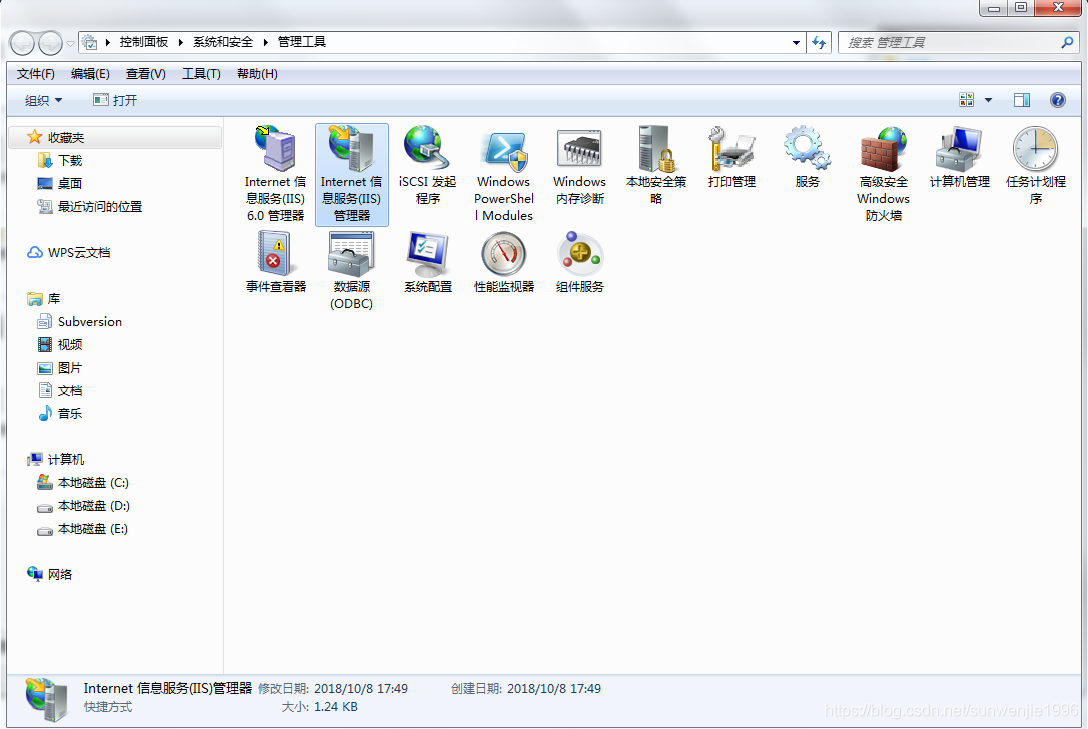Open the 查看(V) menu
Image resolution: width=1088 pixels, height=729 pixels.
[x=146, y=74]
